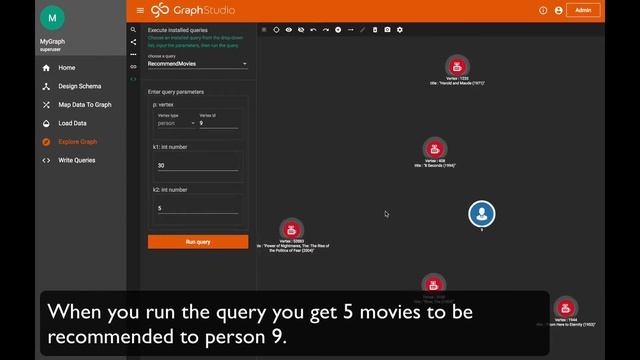This screenshot has width=640, height=360.
Task: Click the Vertex id input field
Action: click(219, 123)
